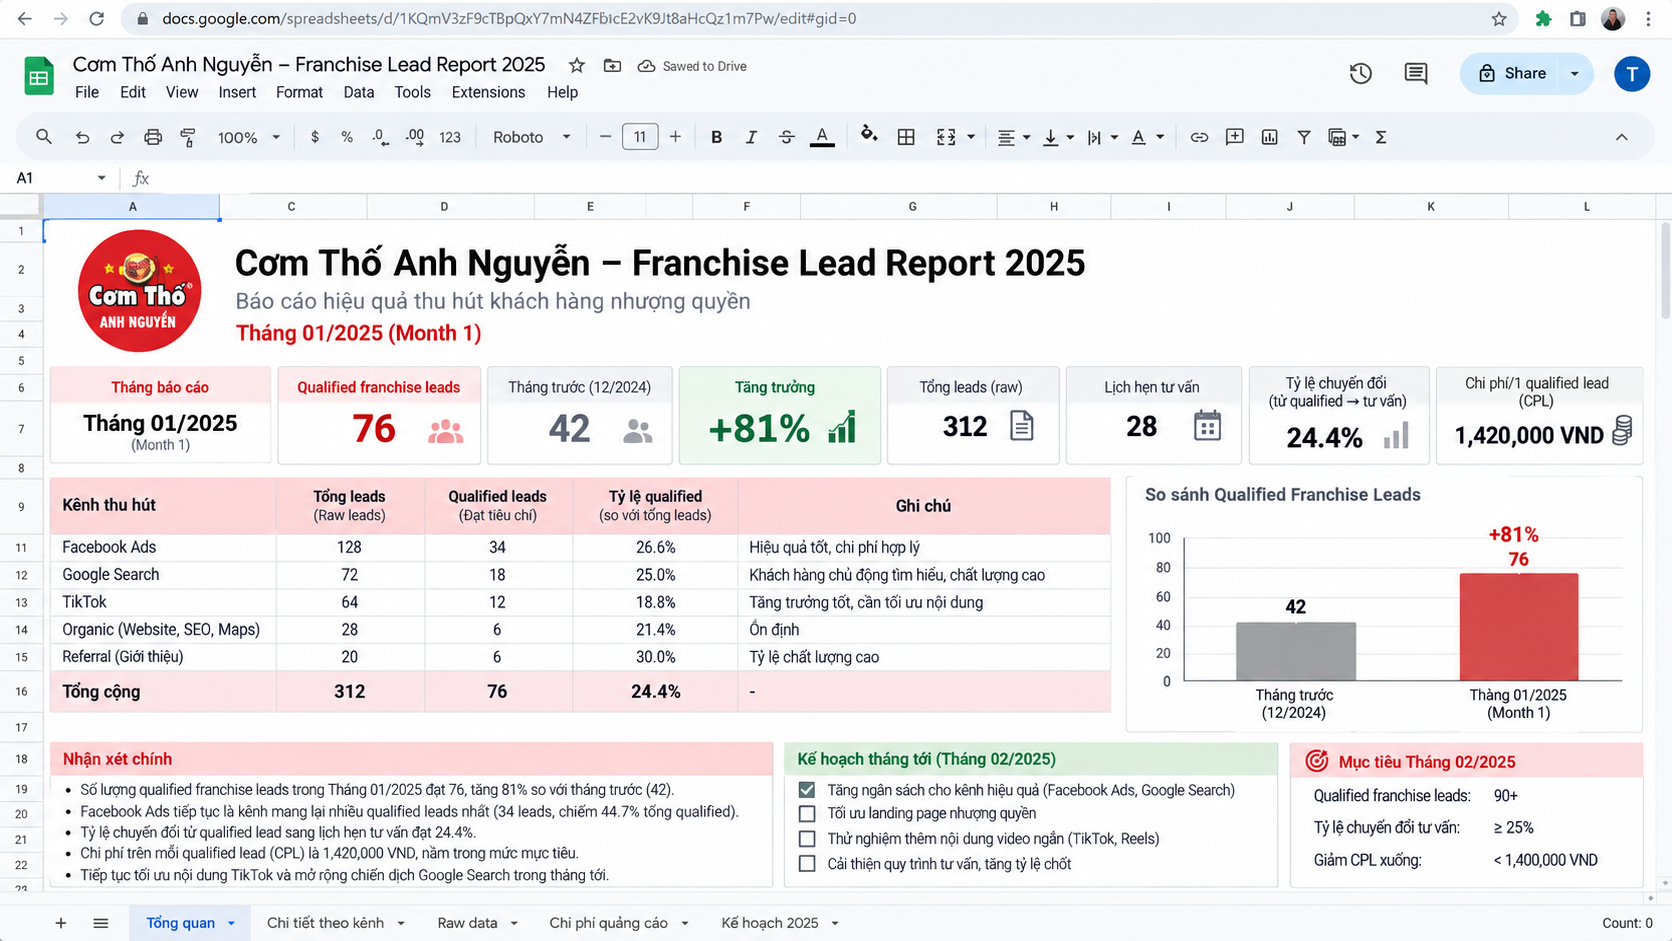Check 'Tối ưu landing page nhượng quyền'
The height and width of the screenshot is (941, 1672).
(807, 814)
